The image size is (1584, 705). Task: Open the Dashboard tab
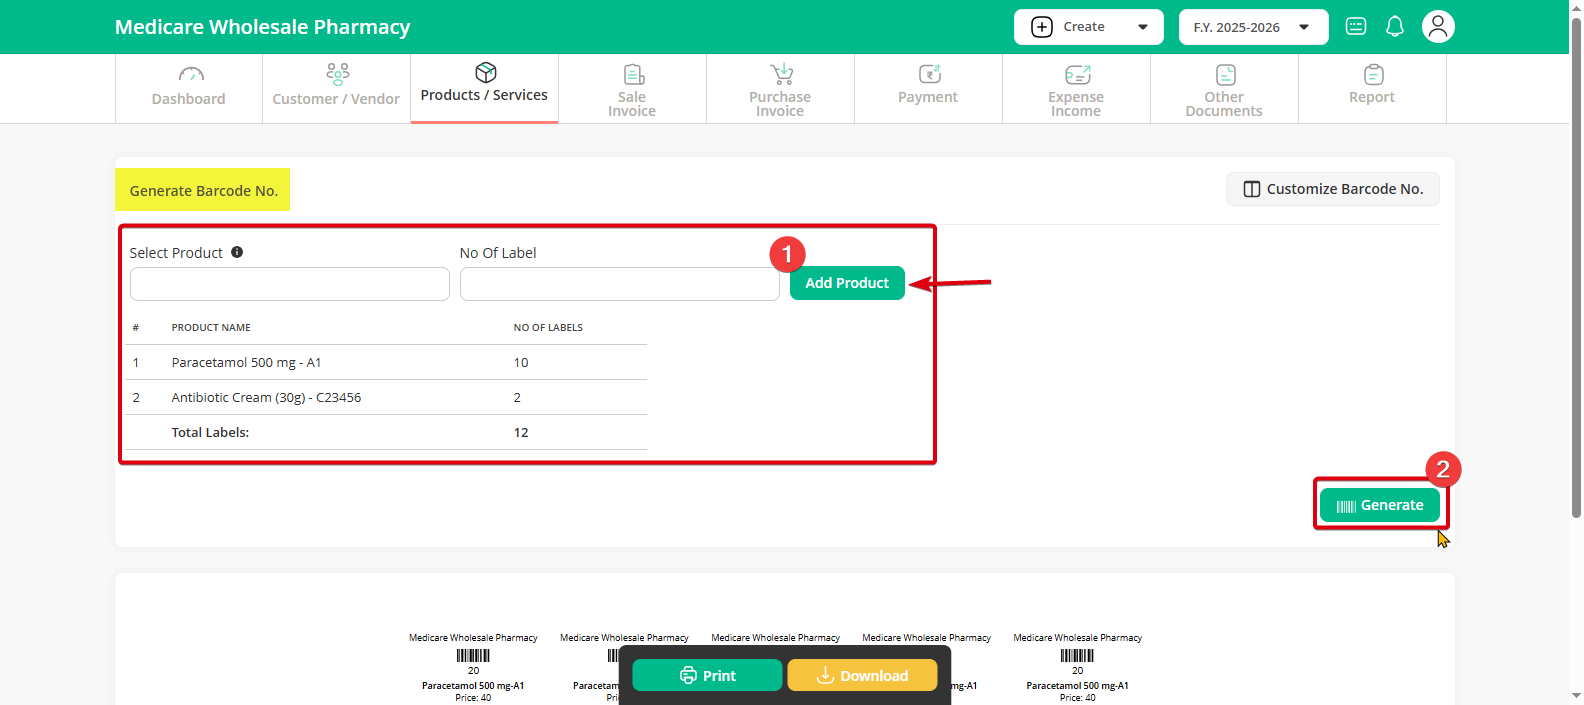click(x=188, y=88)
